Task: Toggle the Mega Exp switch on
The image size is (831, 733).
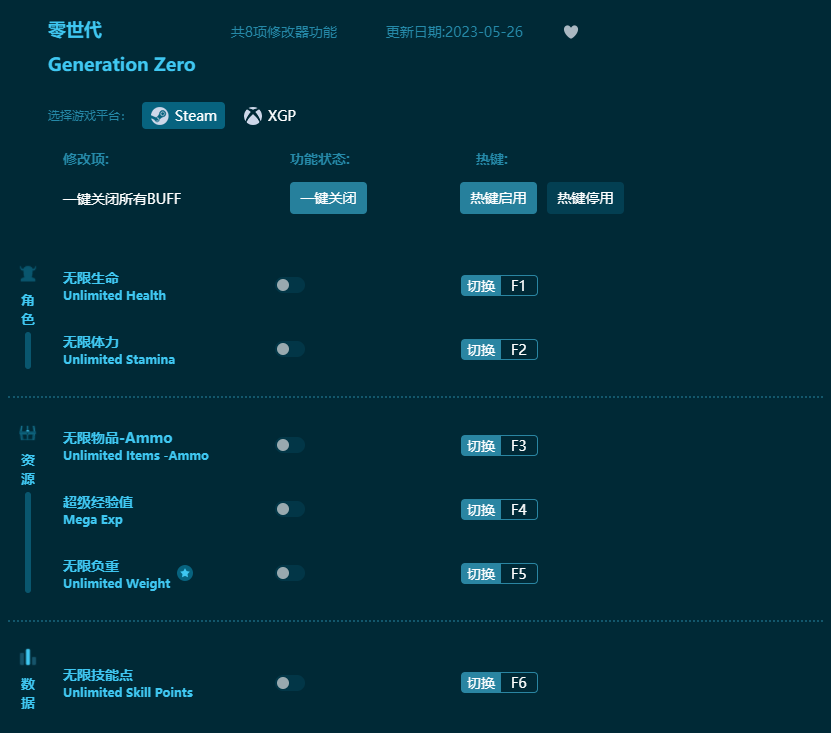Action: (x=290, y=509)
